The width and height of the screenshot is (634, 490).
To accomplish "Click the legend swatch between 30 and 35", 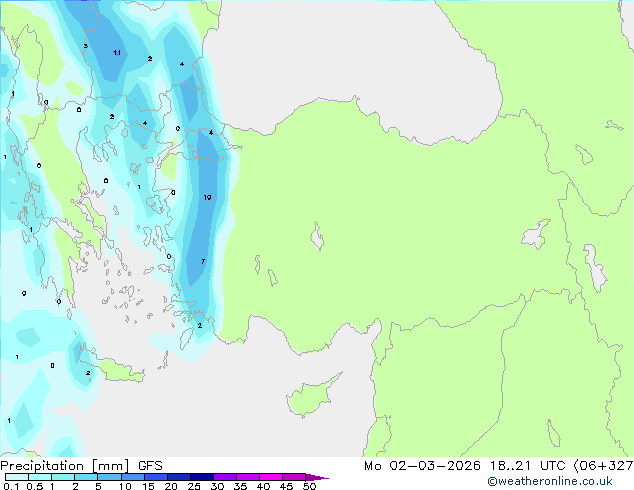I will click(225, 477).
